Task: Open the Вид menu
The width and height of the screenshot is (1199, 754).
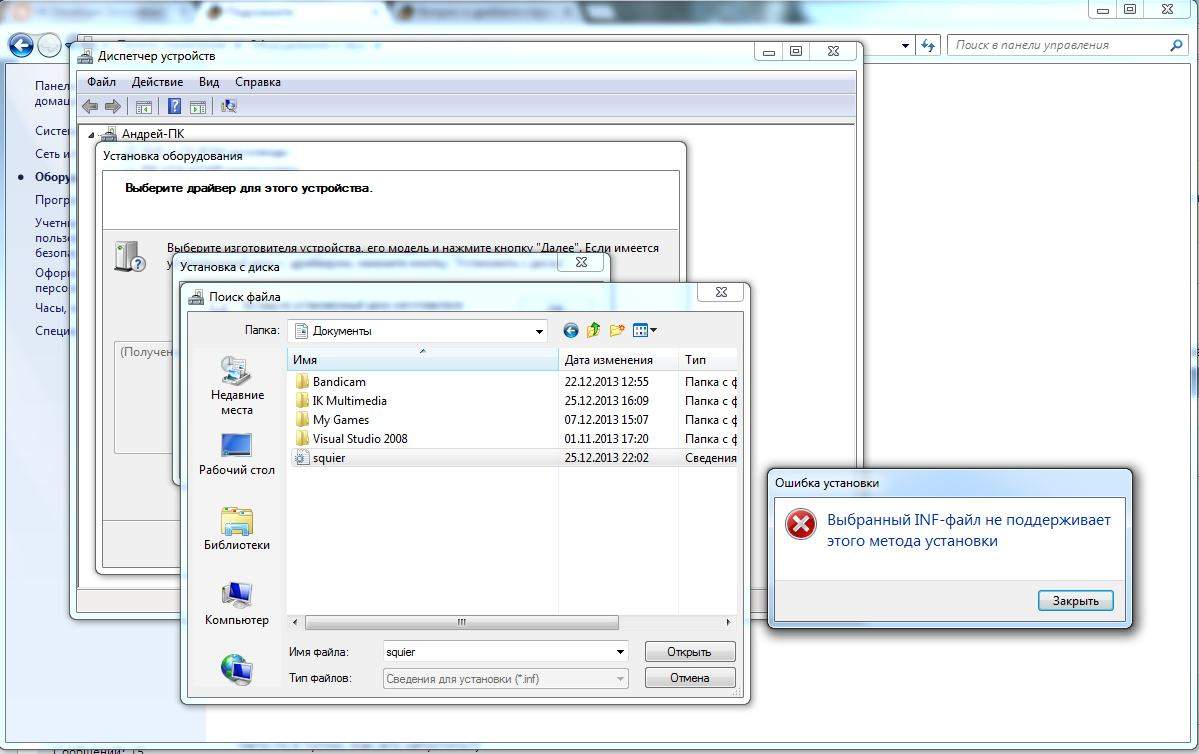Action: (209, 82)
